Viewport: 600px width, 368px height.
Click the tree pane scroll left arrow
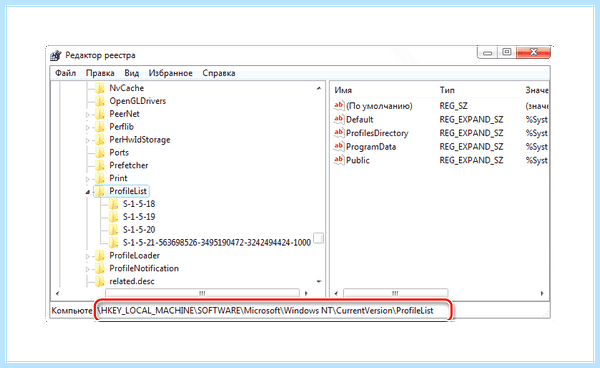[x=57, y=293]
